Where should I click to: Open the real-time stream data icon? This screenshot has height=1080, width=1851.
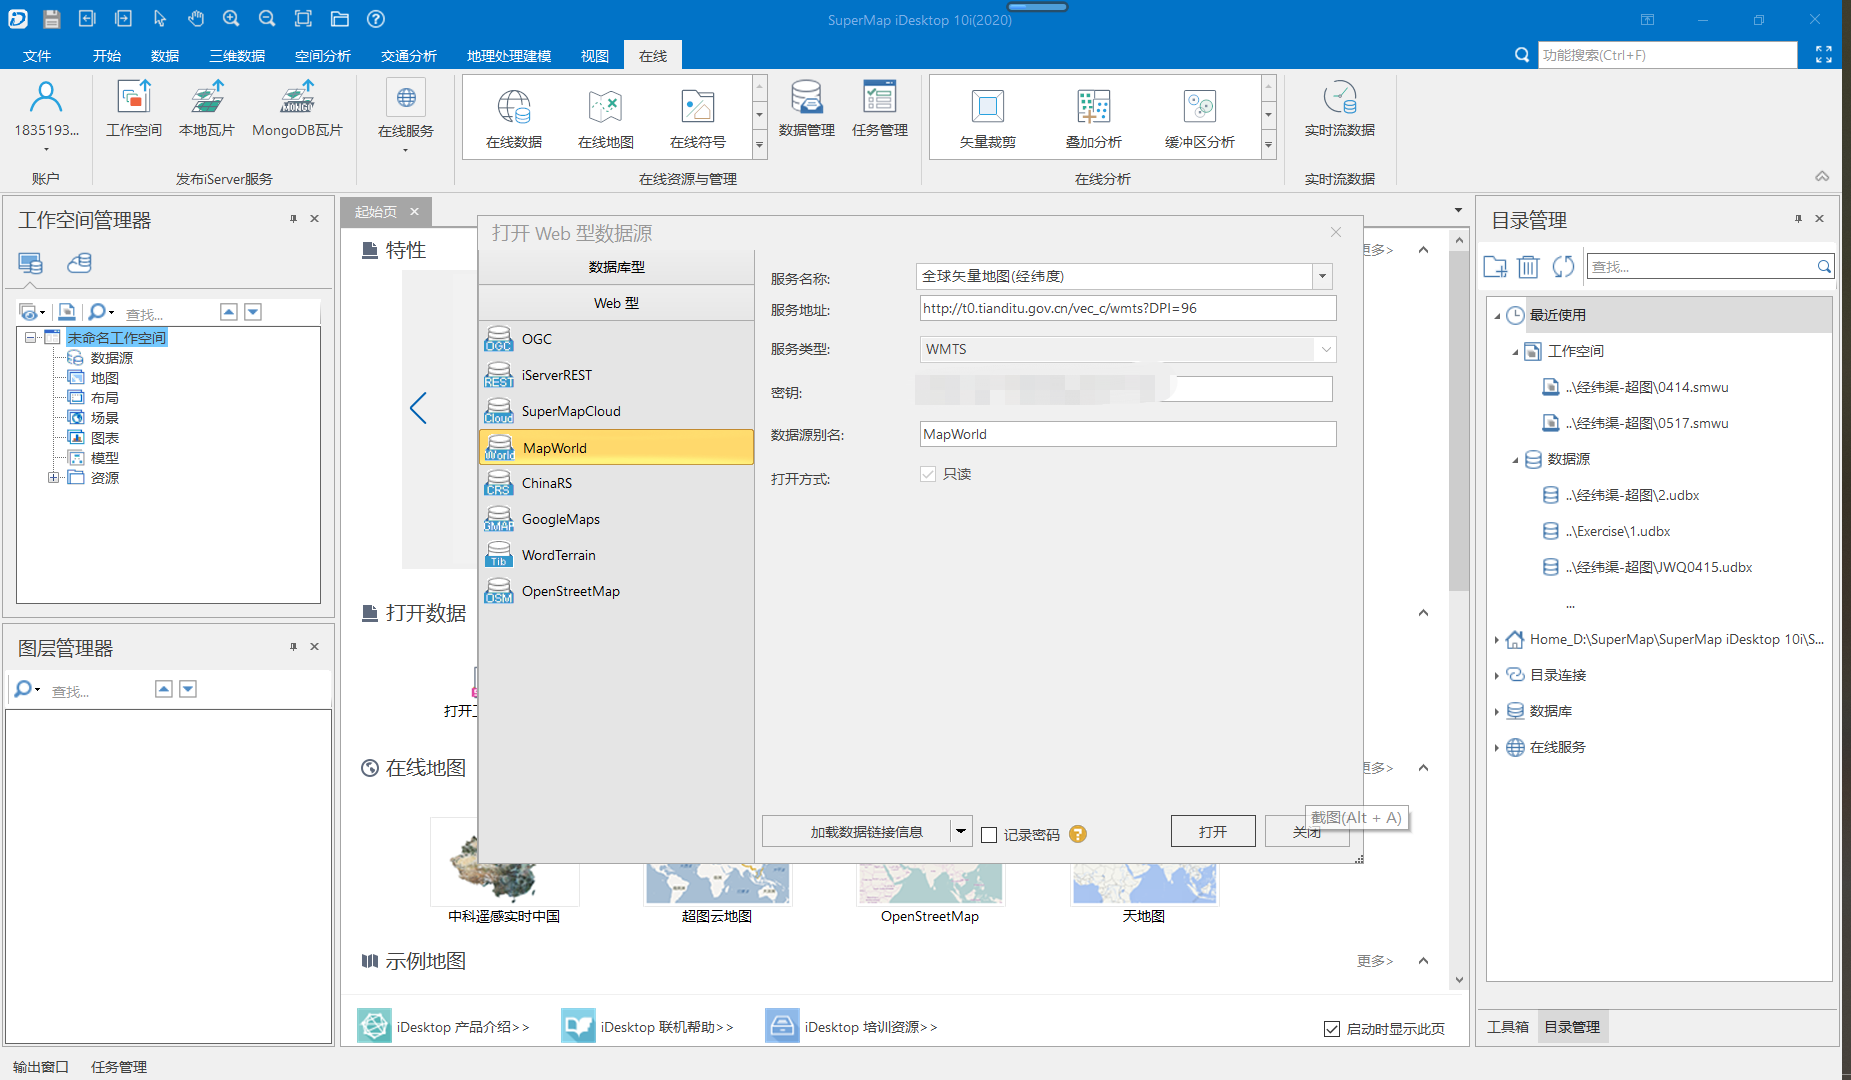point(1340,97)
